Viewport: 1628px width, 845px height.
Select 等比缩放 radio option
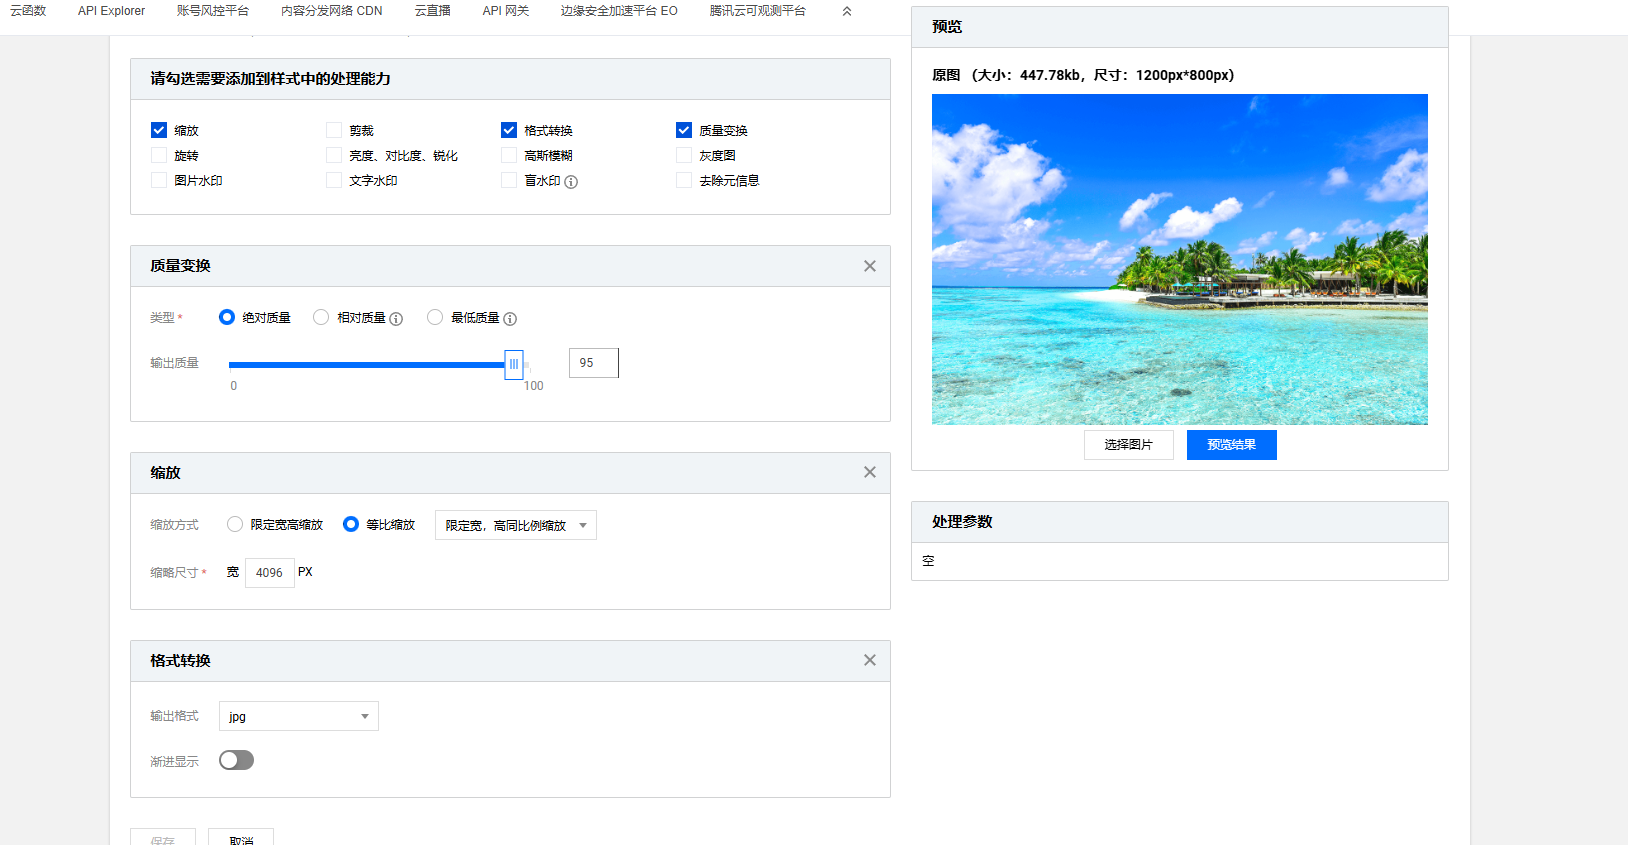351,524
